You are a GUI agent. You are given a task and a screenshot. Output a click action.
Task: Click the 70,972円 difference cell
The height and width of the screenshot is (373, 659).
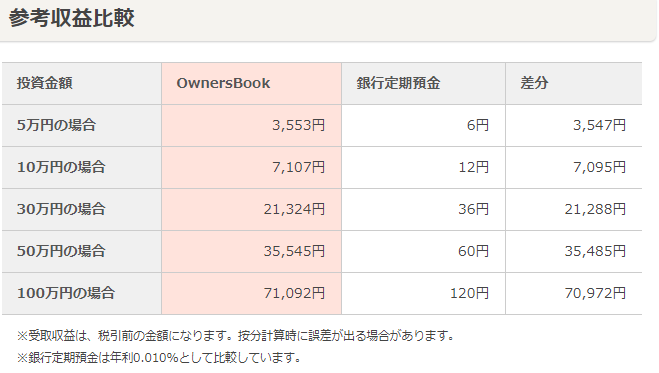(x=595, y=293)
